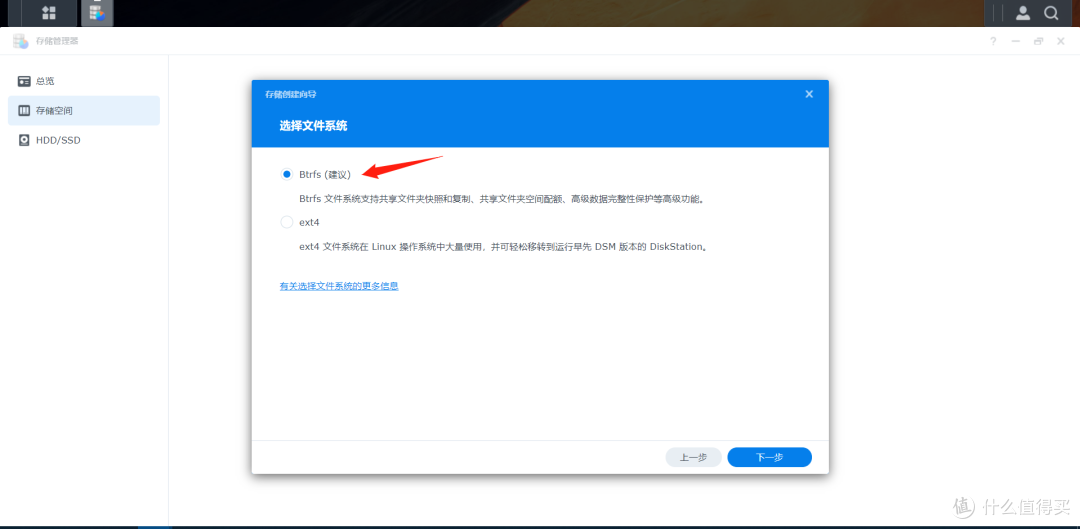
Task: Click the 总览 overview icon
Action: [24, 81]
